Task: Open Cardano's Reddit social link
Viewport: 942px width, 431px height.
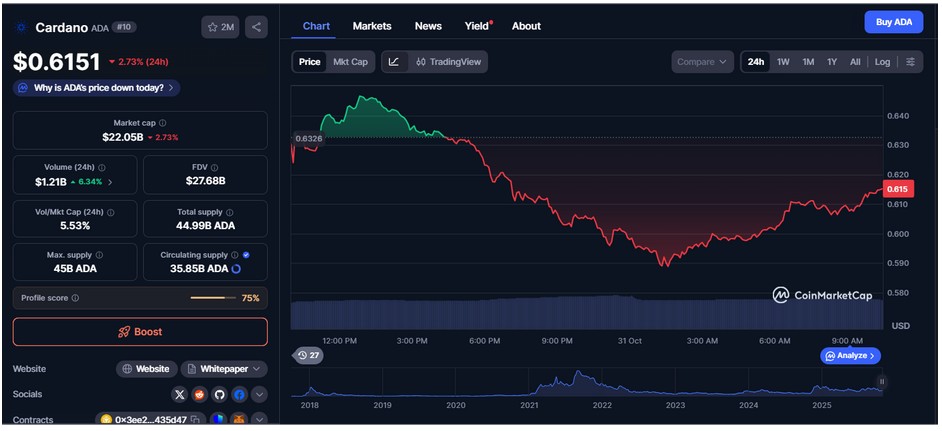Action: (200, 395)
